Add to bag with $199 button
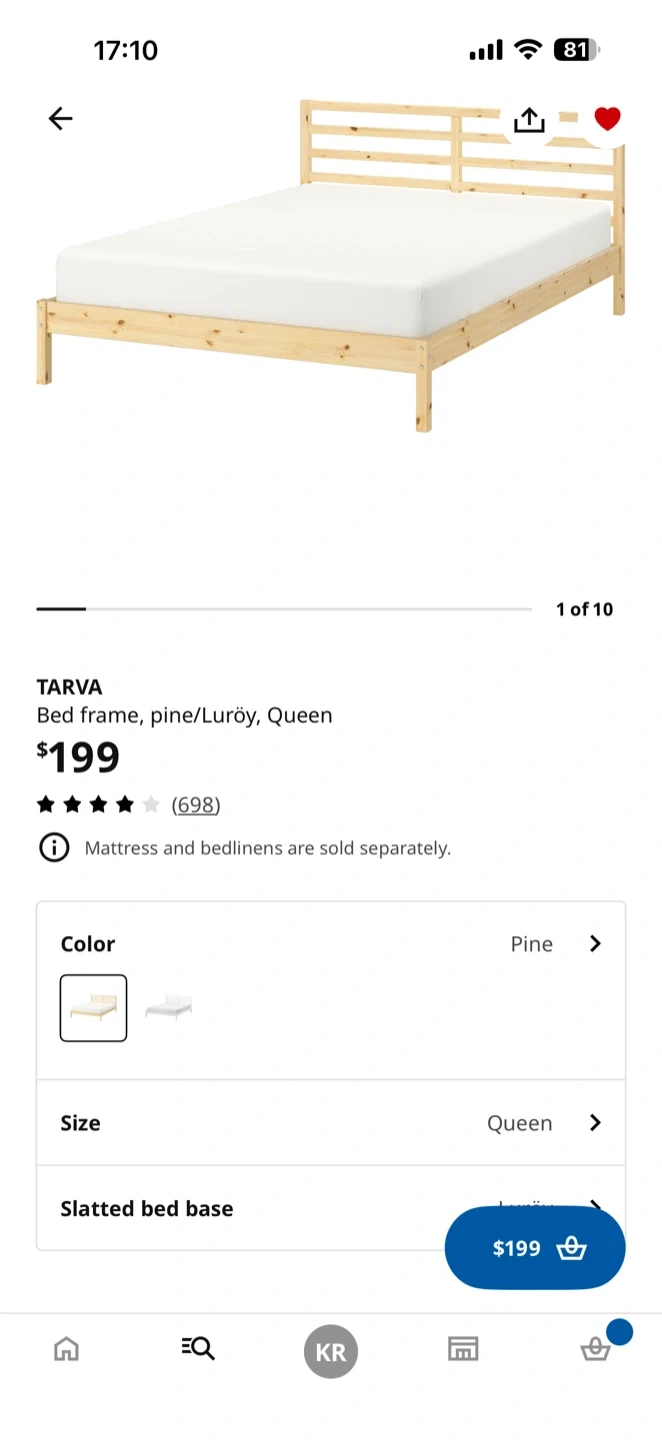The height and width of the screenshot is (1440, 662). click(535, 1248)
